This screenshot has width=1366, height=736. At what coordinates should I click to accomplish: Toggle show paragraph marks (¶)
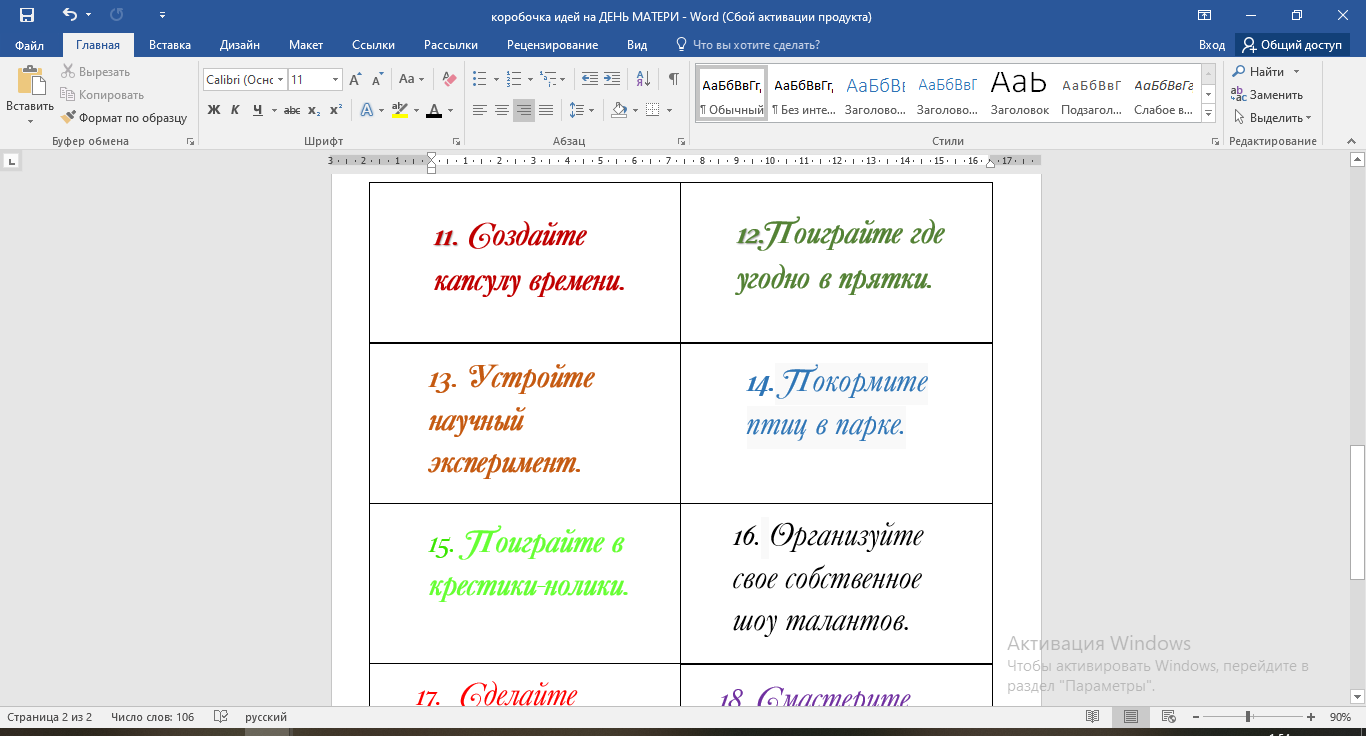pyautogui.click(x=674, y=79)
